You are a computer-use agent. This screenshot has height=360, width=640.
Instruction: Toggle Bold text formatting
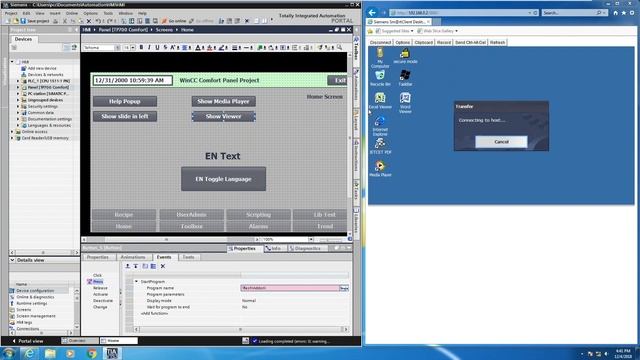coord(141,48)
